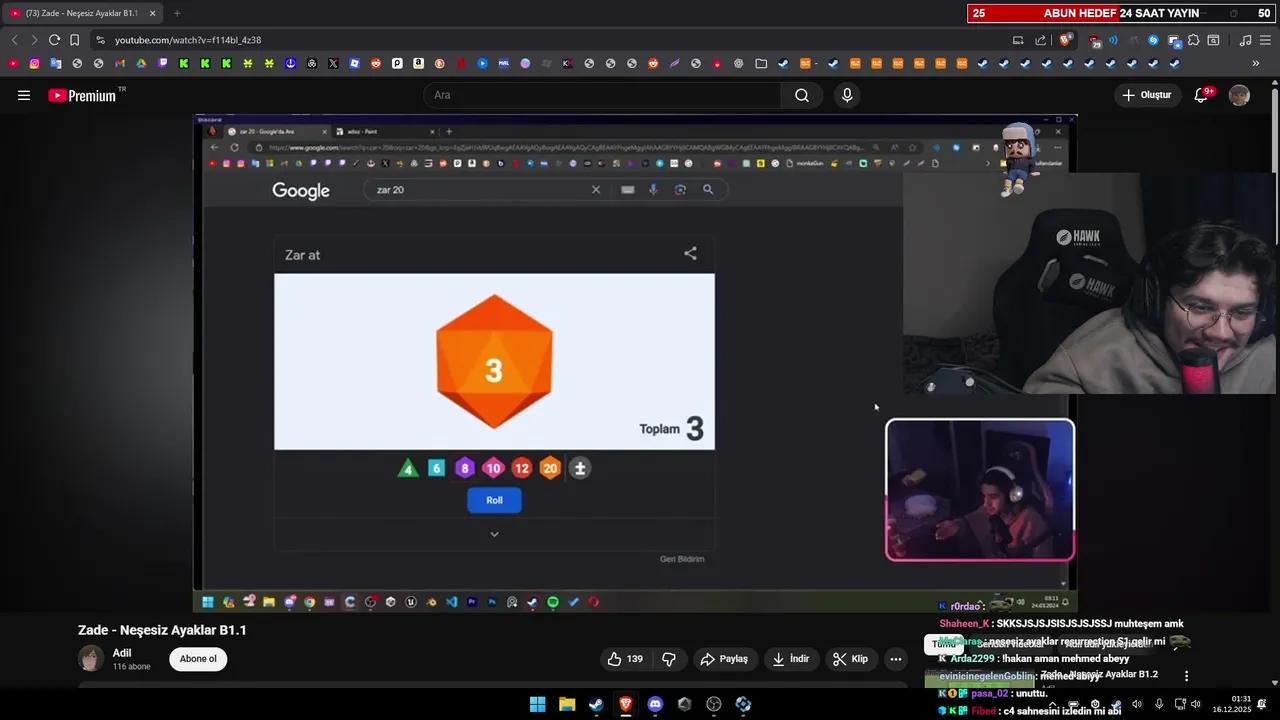This screenshot has height=720, width=1280.
Task: Open the Roblox bookmark
Action: [x=354, y=63]
